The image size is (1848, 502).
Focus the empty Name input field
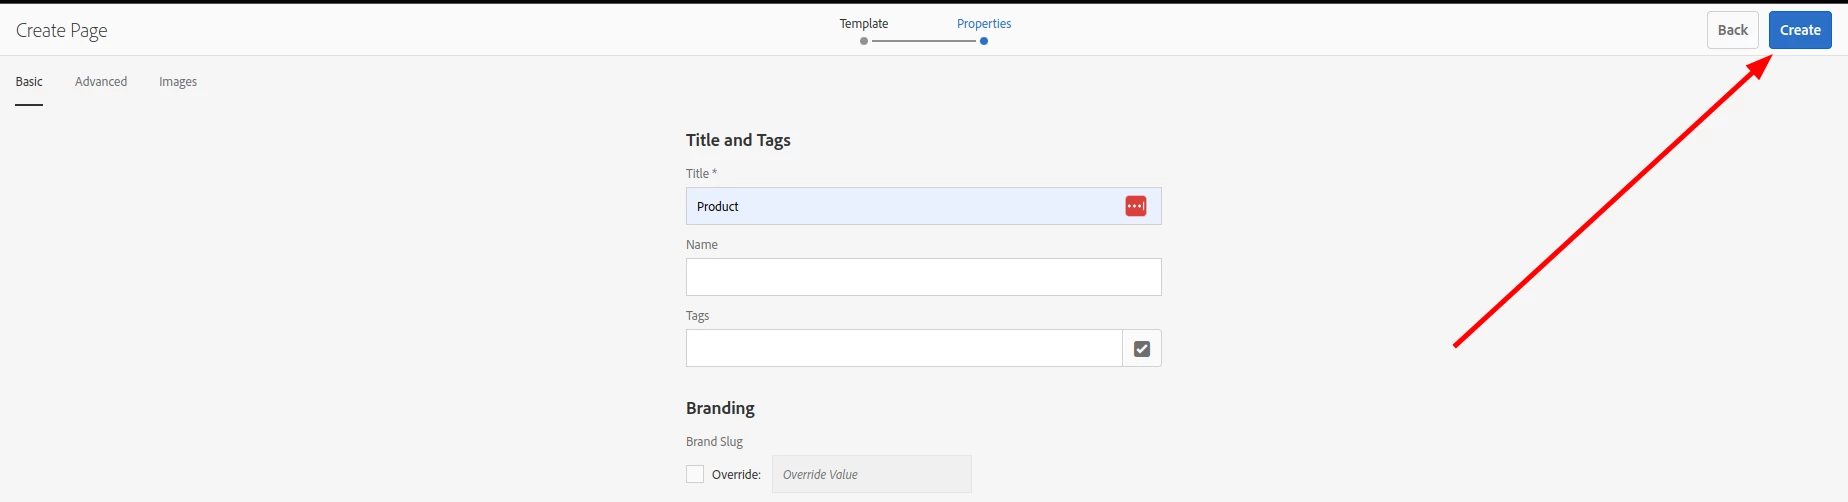(x=923, y=277)
